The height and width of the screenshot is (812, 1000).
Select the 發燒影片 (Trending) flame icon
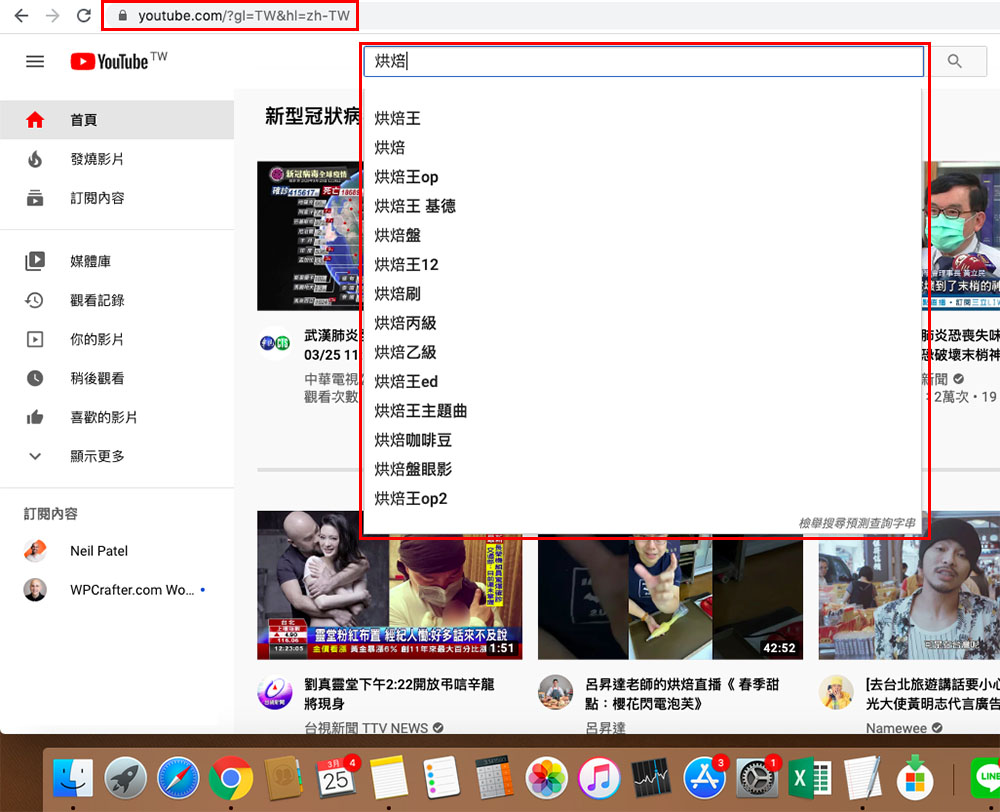(37, 158)
